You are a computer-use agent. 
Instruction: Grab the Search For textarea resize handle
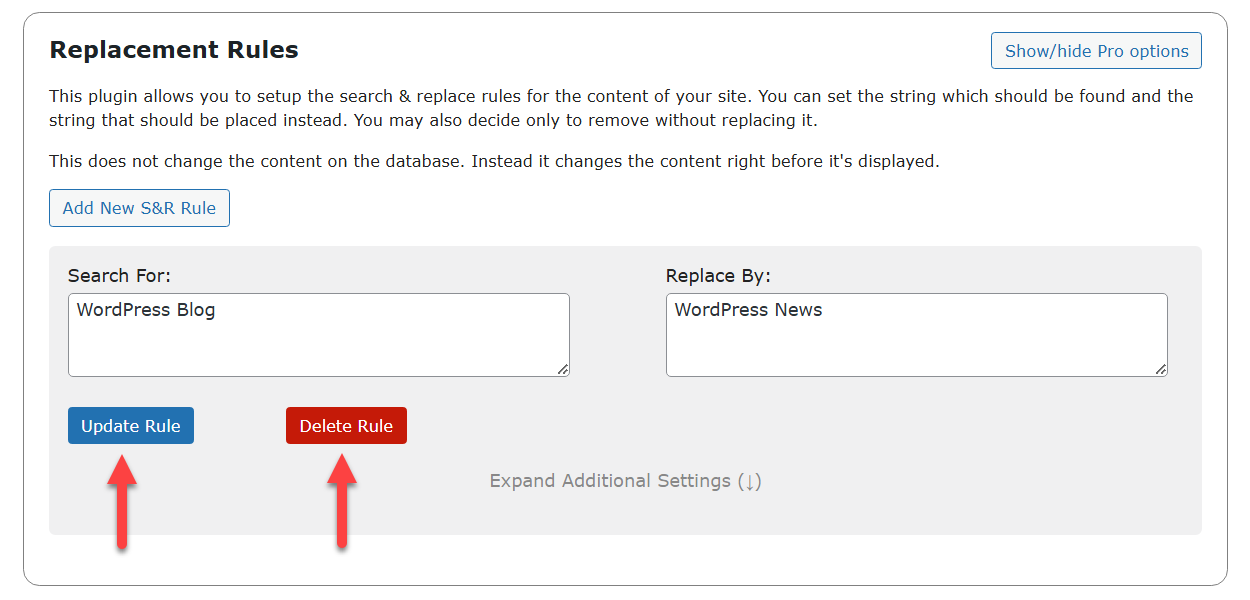click(x=563, y=370)
